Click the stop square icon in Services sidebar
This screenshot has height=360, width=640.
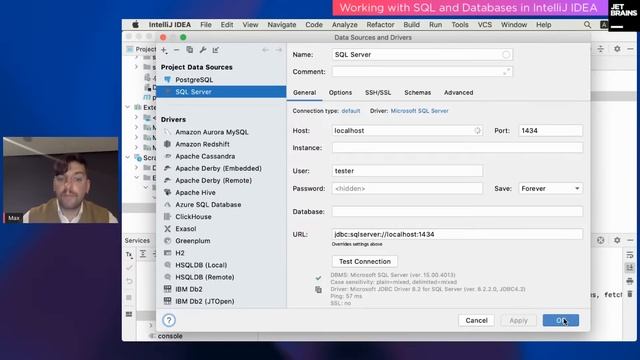coord(129,298)
